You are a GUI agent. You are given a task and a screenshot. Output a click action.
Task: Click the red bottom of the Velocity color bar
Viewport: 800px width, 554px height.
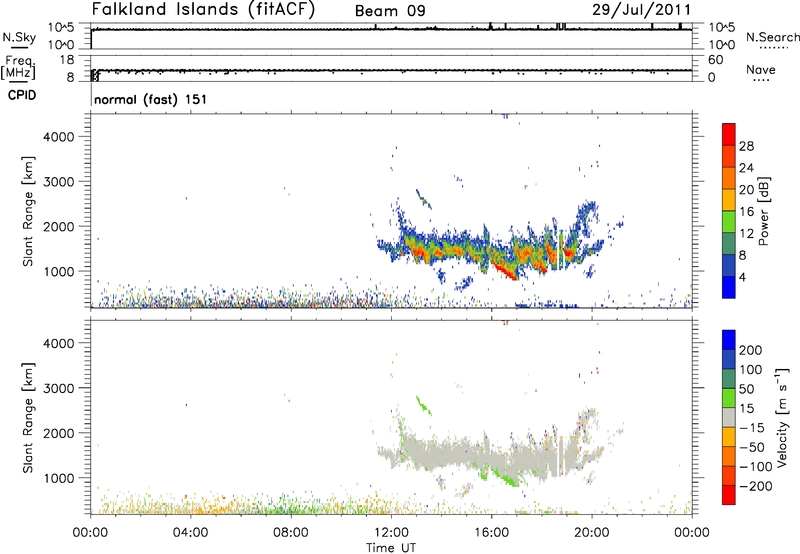tap(729, 496)
